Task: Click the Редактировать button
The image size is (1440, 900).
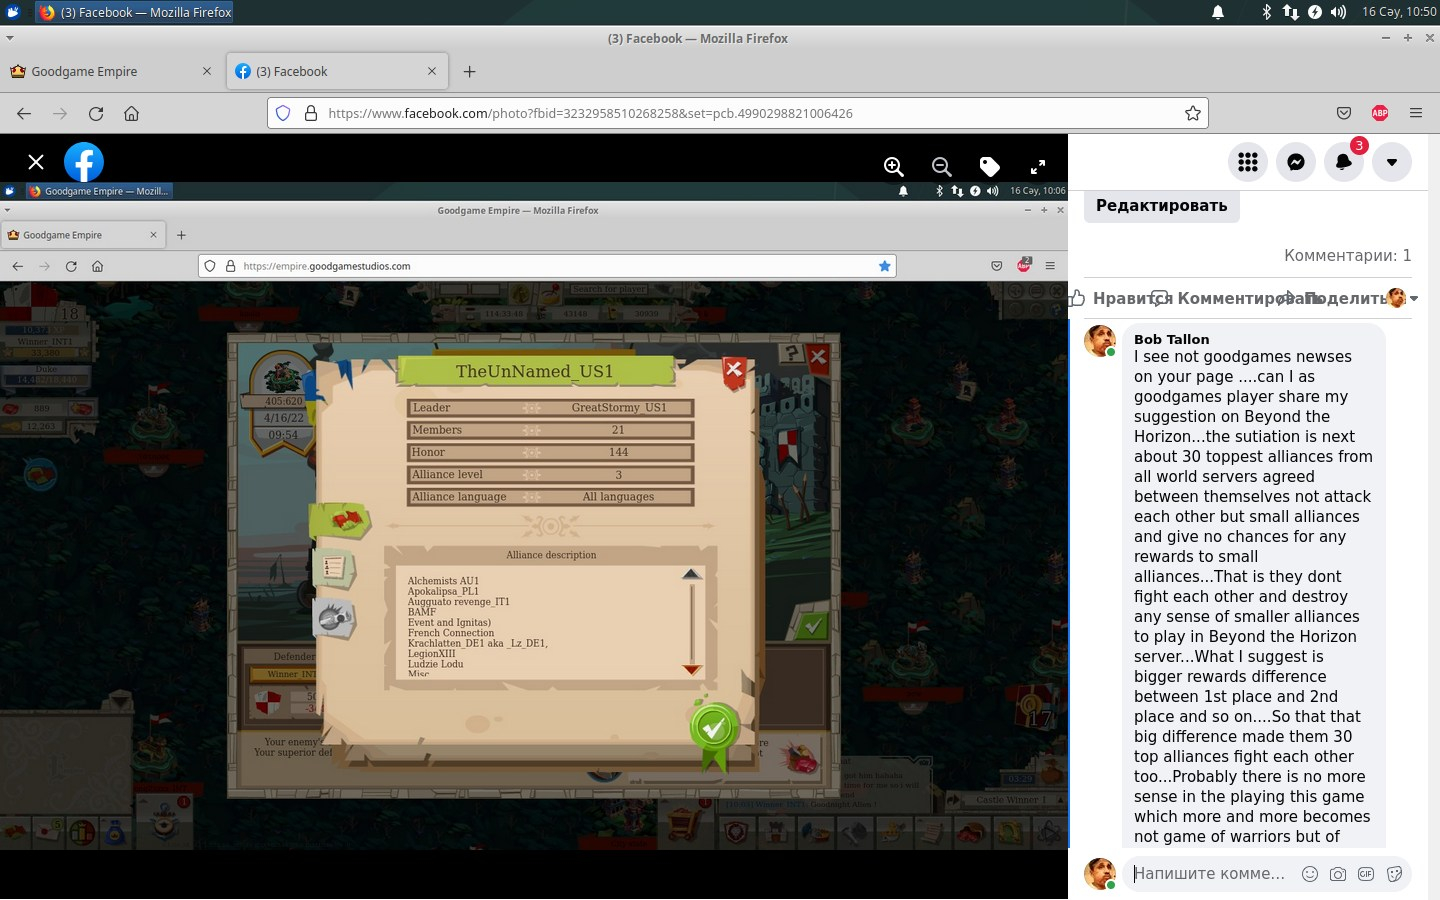Action: (x=1161, y=205)
